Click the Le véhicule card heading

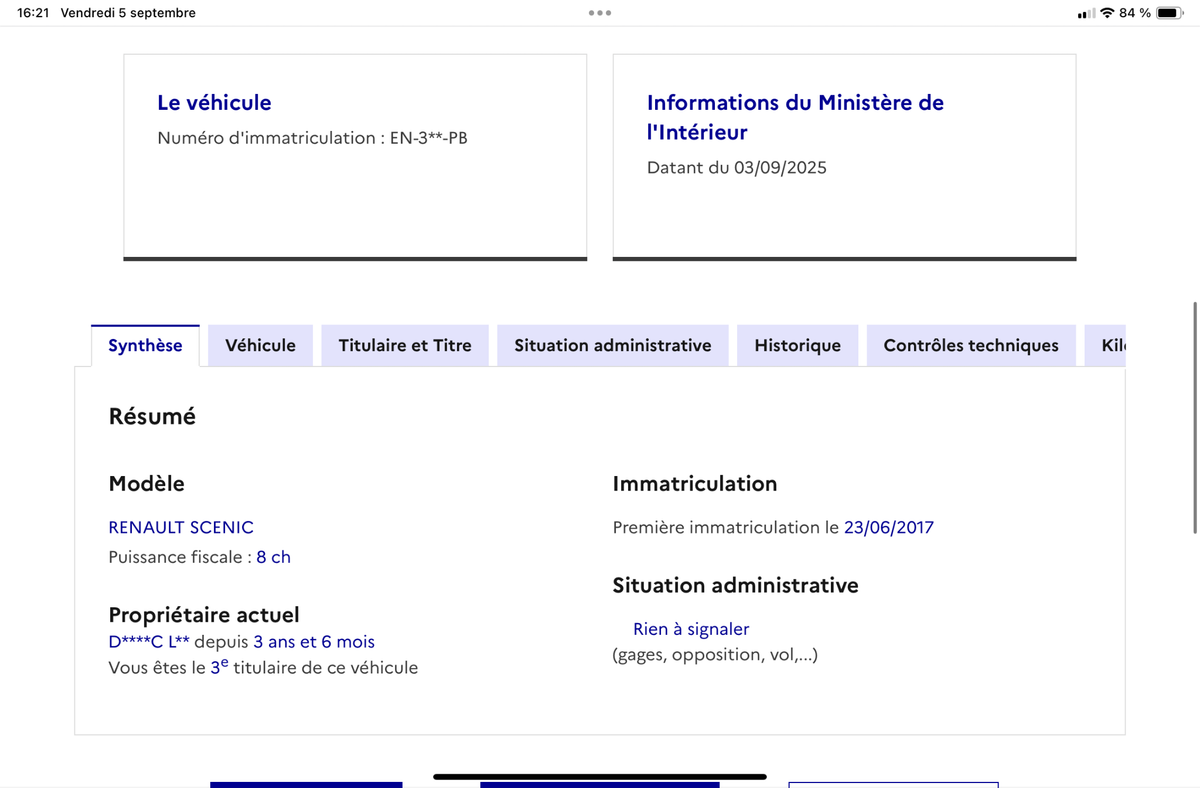[x=214, y=102]
